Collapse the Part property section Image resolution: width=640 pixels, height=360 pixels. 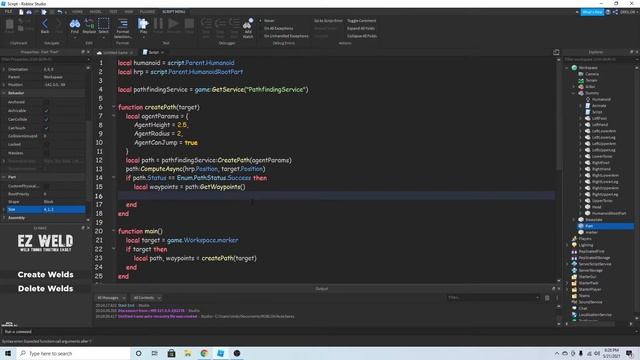tap(4, 177)
